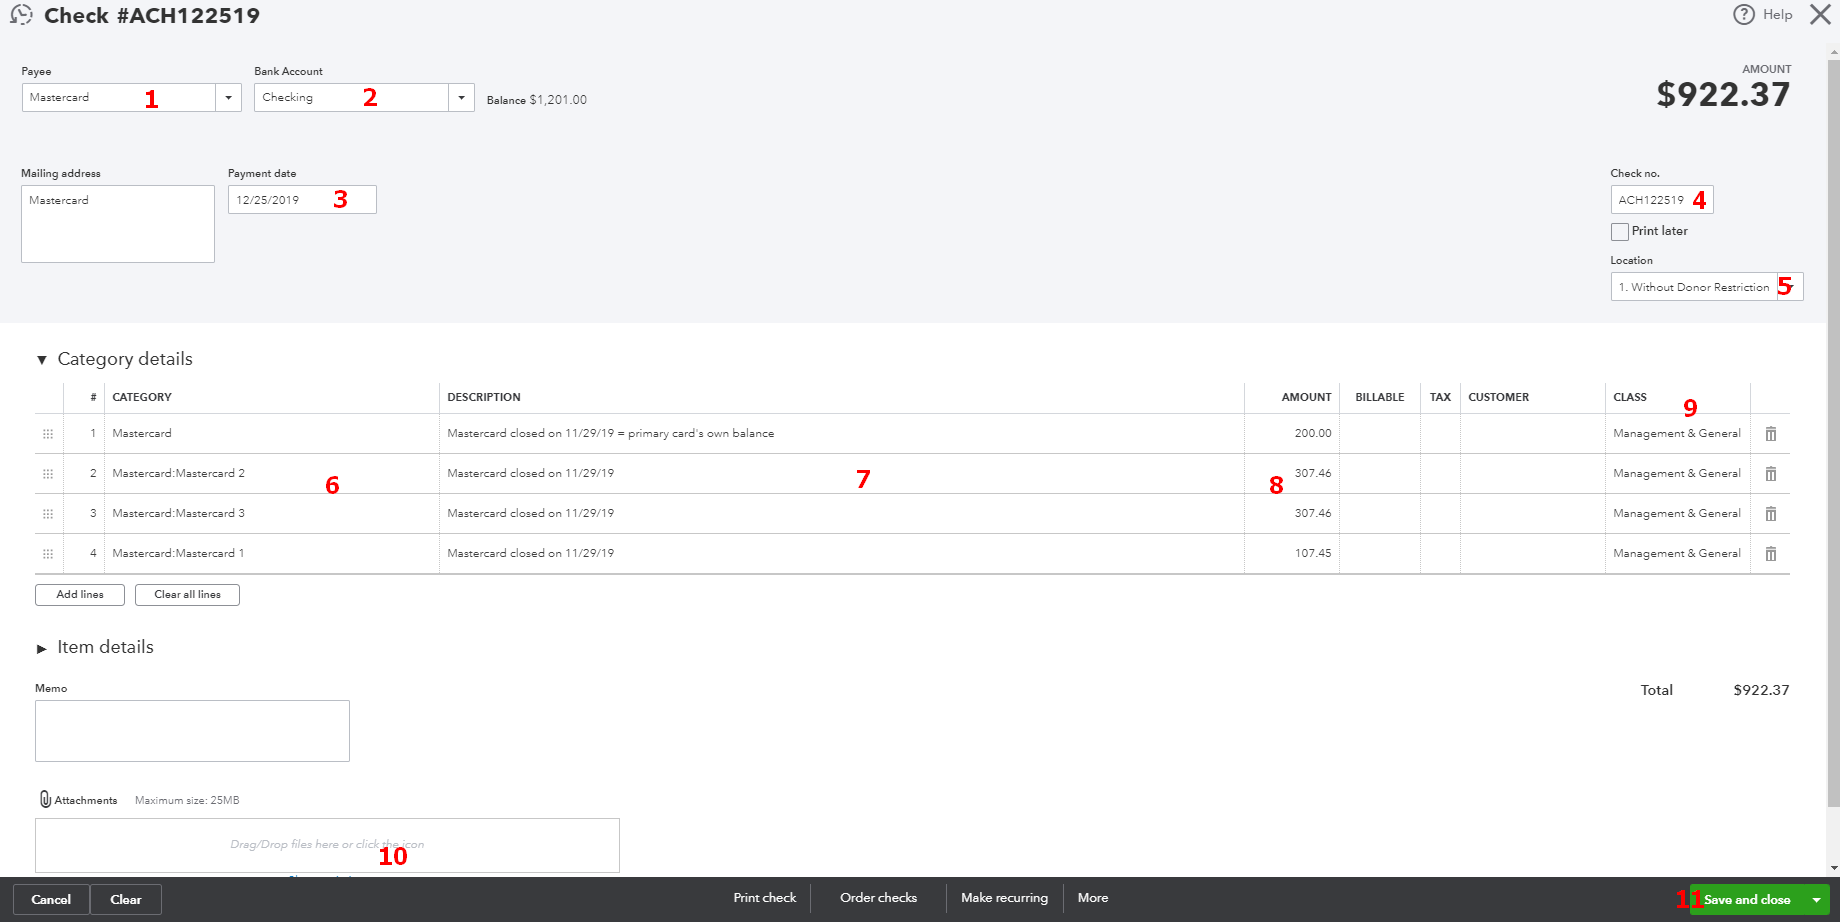Screen dimensions: 1840x922
Task: Delete line 1 Mastercard with trash icon
Action: tap(1771, 434)
